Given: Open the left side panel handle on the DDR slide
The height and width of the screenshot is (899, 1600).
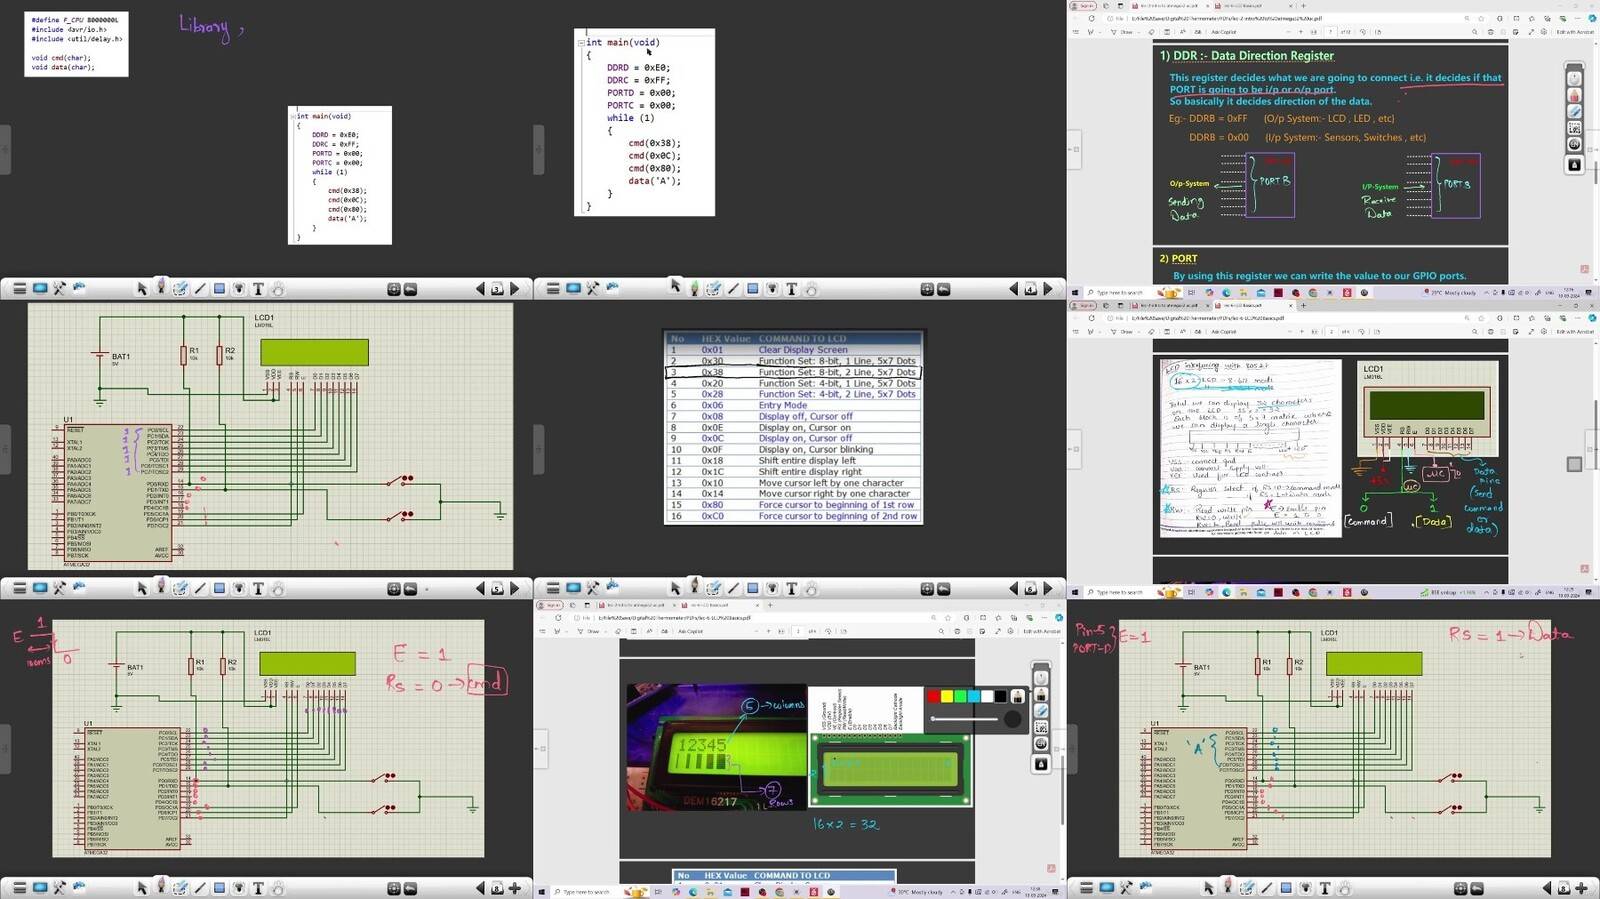Looking at the screenshot, I should pyautogui.click(x=1074, y=149).
